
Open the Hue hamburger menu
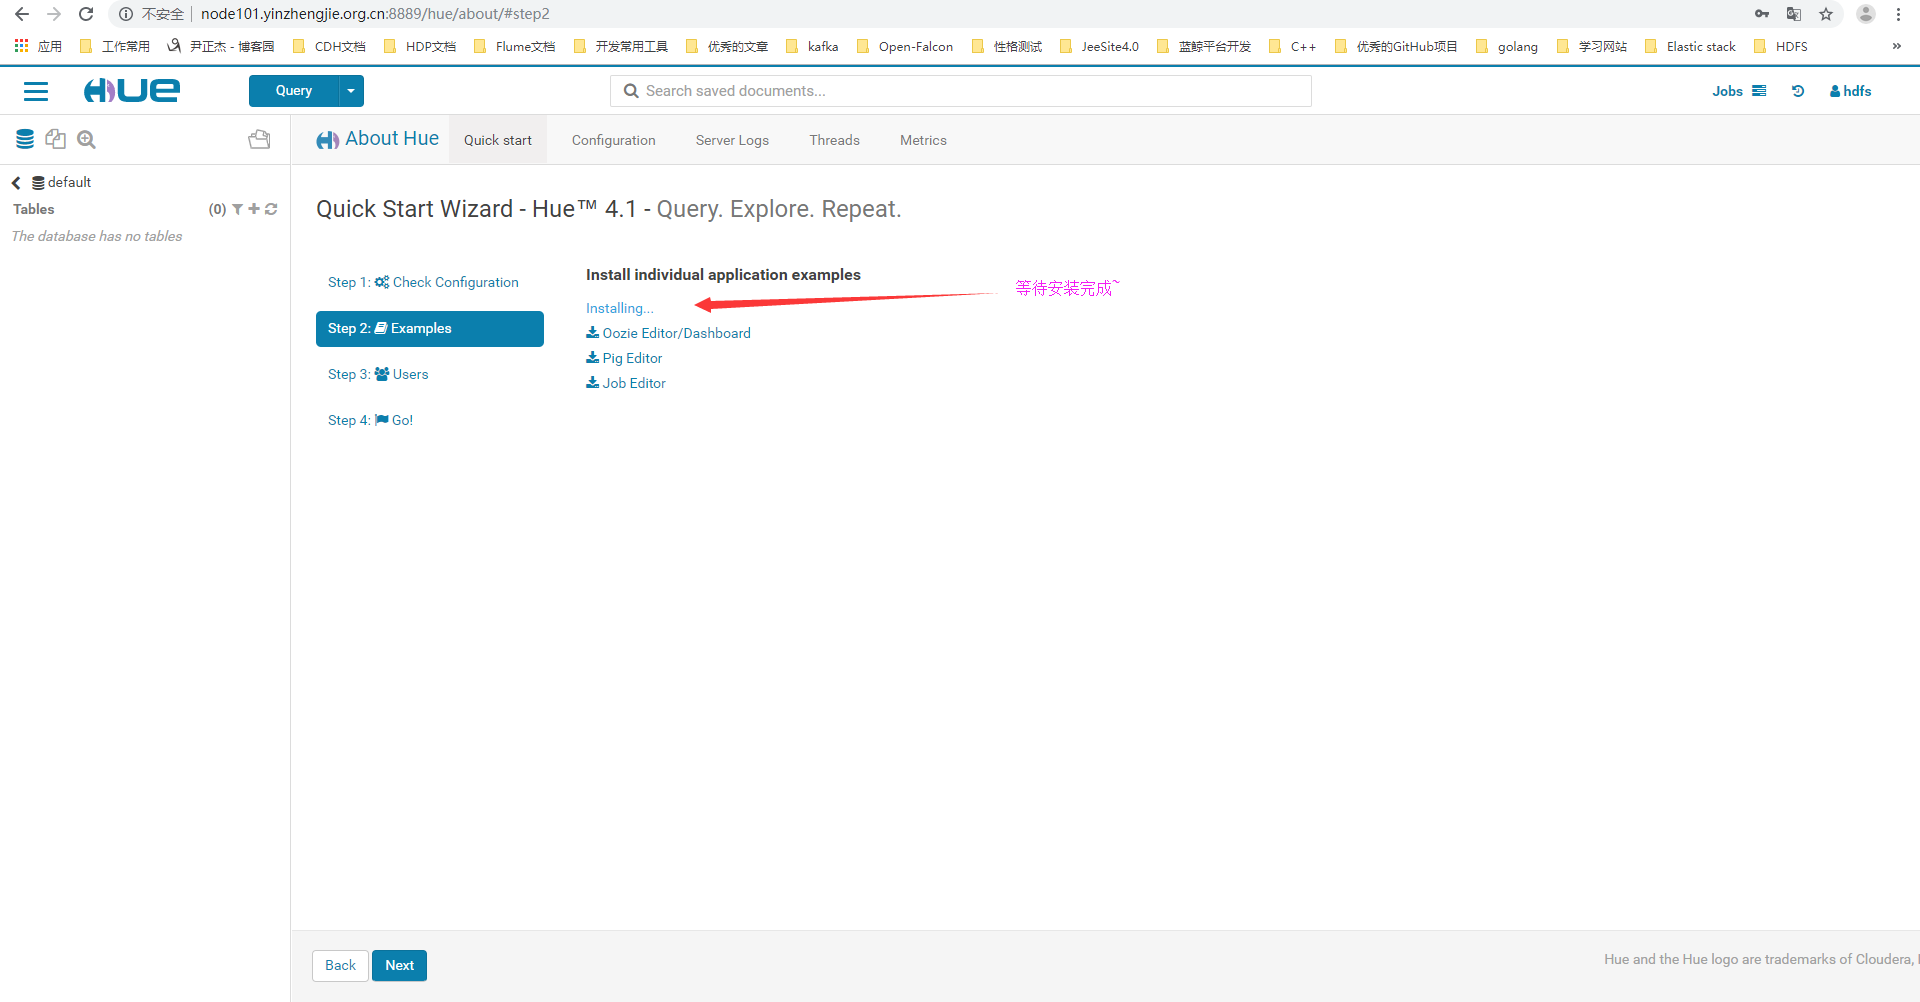click(x=36, y=91)
